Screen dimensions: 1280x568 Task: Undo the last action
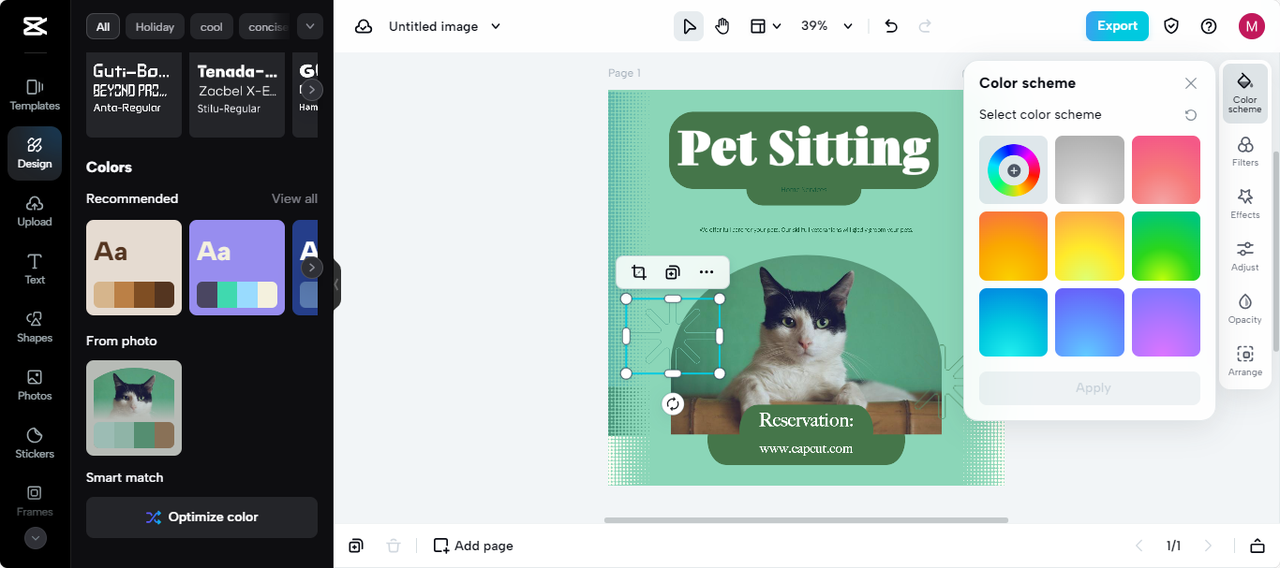[x=891, y=26]
